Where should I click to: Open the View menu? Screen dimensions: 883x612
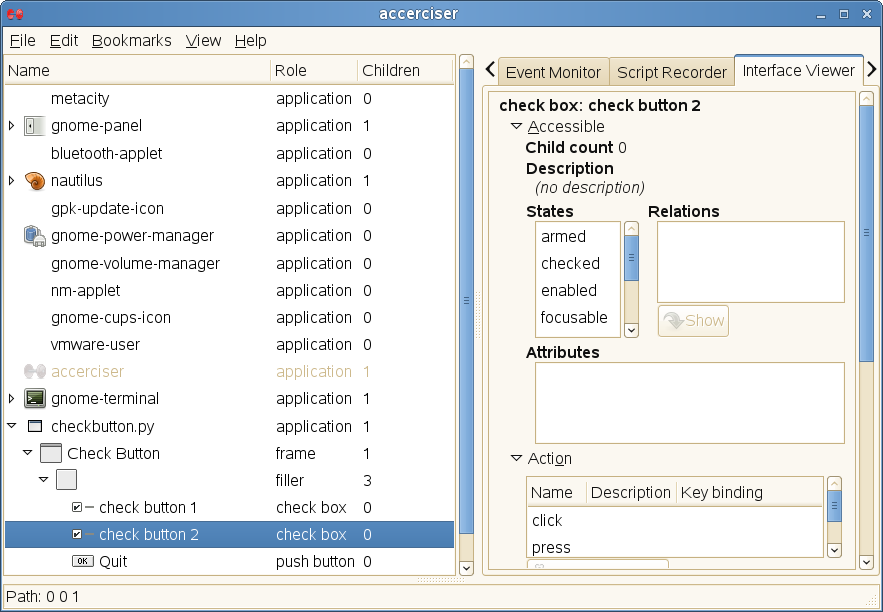[x=203, y=41]
